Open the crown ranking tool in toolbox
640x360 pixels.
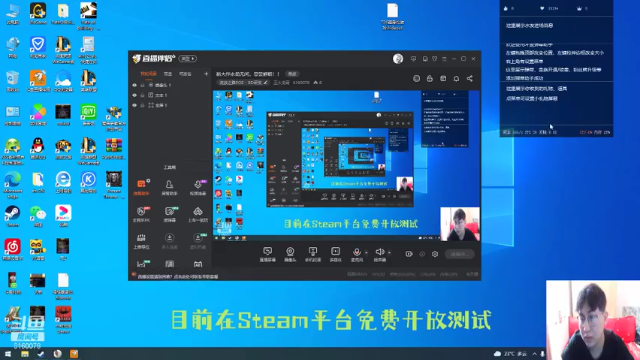(141, 241)
